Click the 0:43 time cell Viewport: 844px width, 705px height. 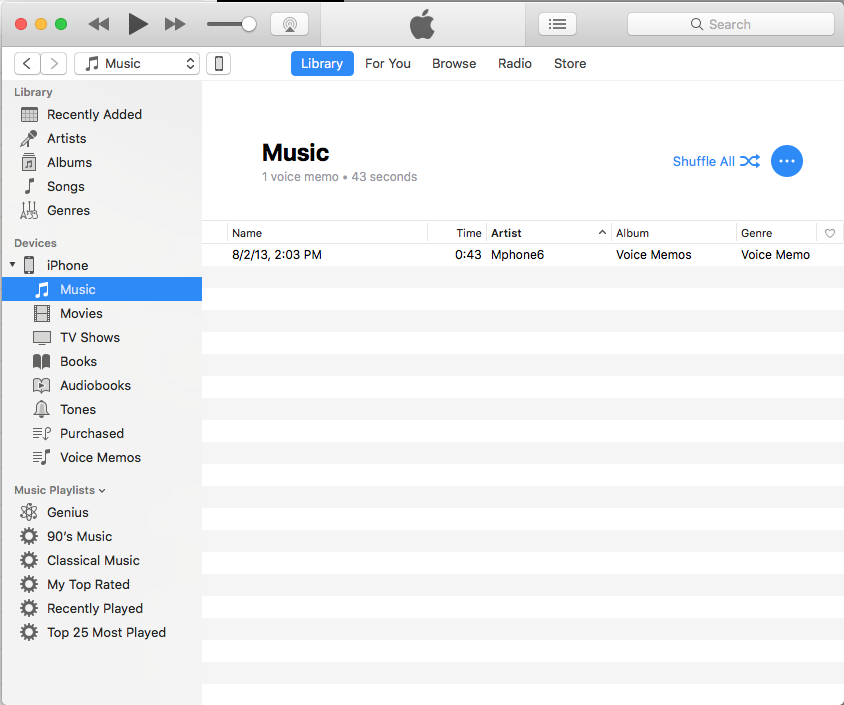[468, 255]
